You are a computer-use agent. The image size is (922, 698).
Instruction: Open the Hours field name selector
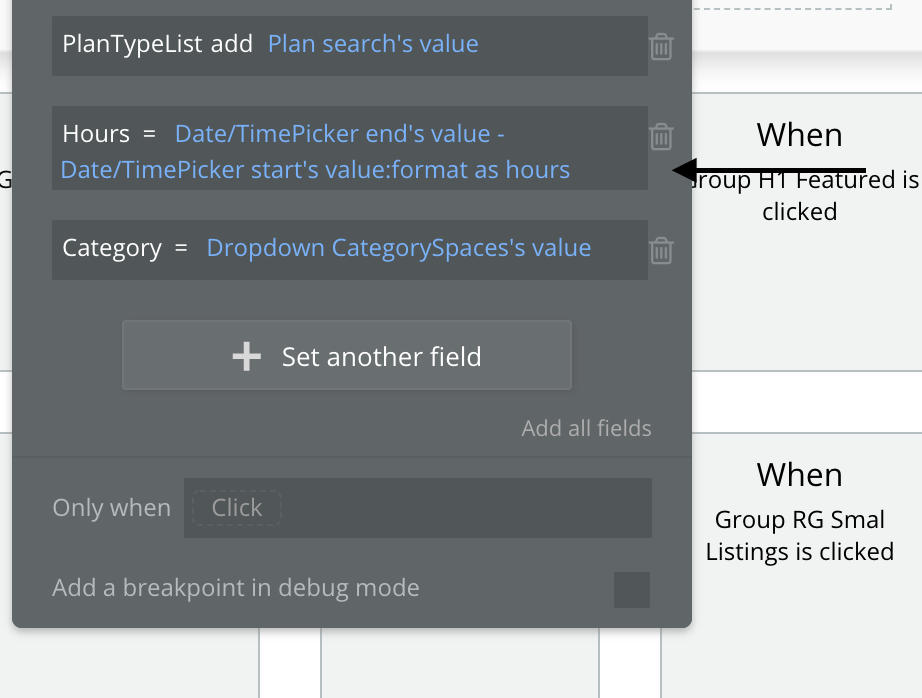point(96,134)
